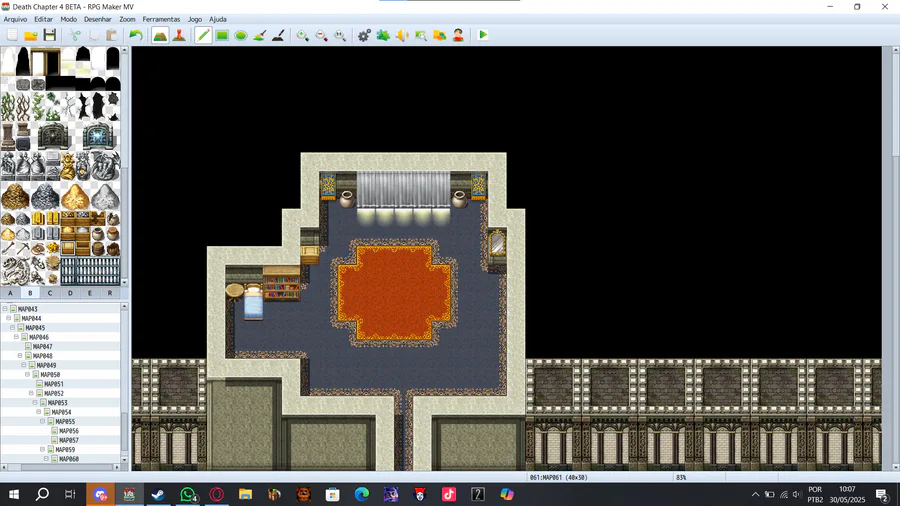The height and width of the screenshot is (506, 900).
Task: Switch to Map editing mode
Action: click(160, 35)
